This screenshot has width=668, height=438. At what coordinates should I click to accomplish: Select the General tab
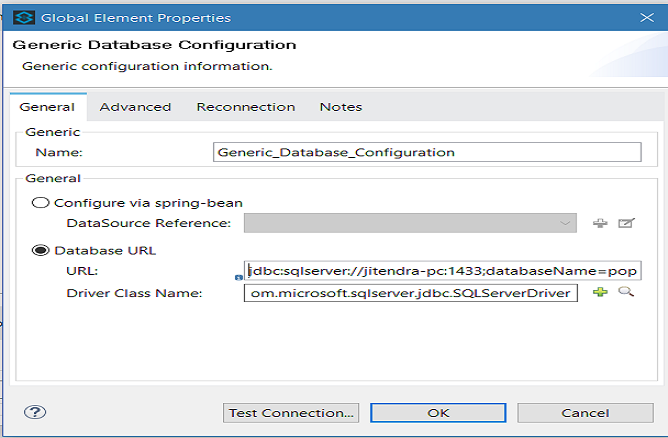click(x=47, y=107)
